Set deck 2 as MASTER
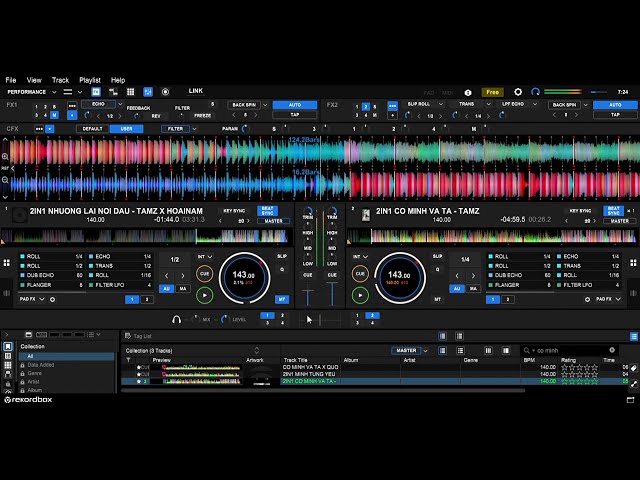Viewport: 640px width, 480px height. tap(620, 221)
